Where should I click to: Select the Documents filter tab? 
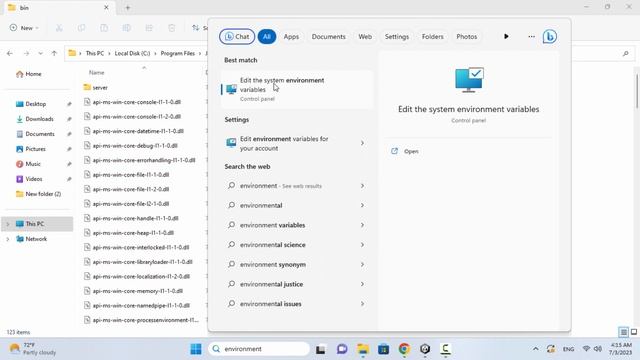[329, 37]
